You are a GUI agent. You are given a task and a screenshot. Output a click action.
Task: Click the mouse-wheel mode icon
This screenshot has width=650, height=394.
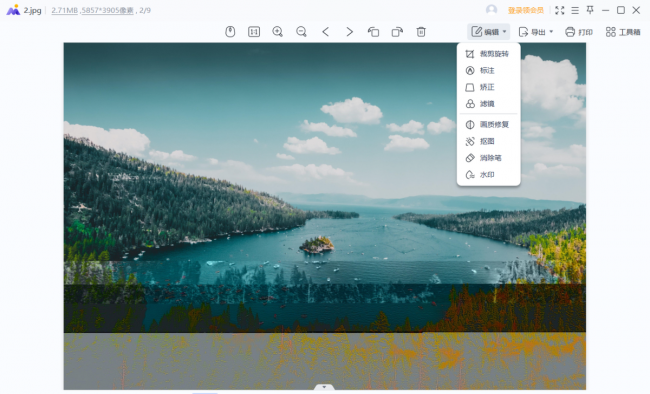point(230,32)
